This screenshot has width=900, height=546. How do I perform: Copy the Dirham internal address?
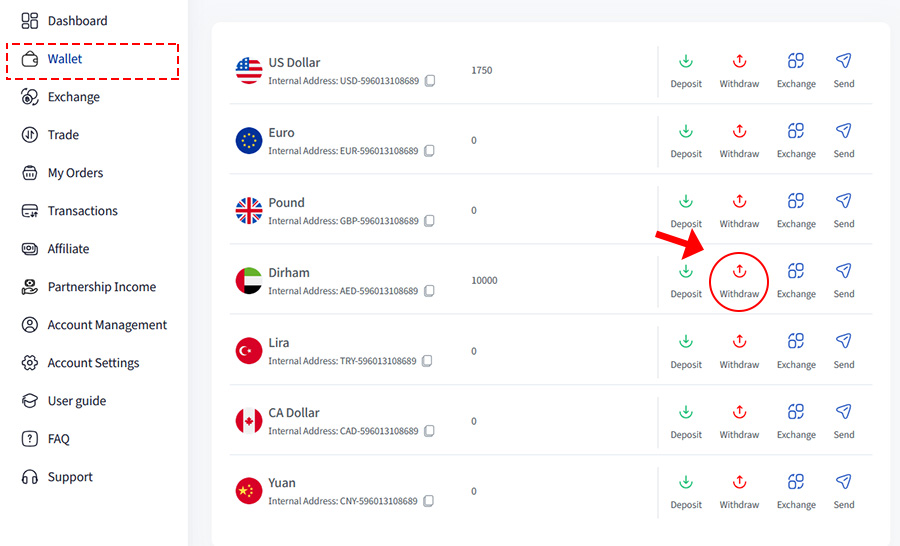click(x=429, y=291)
